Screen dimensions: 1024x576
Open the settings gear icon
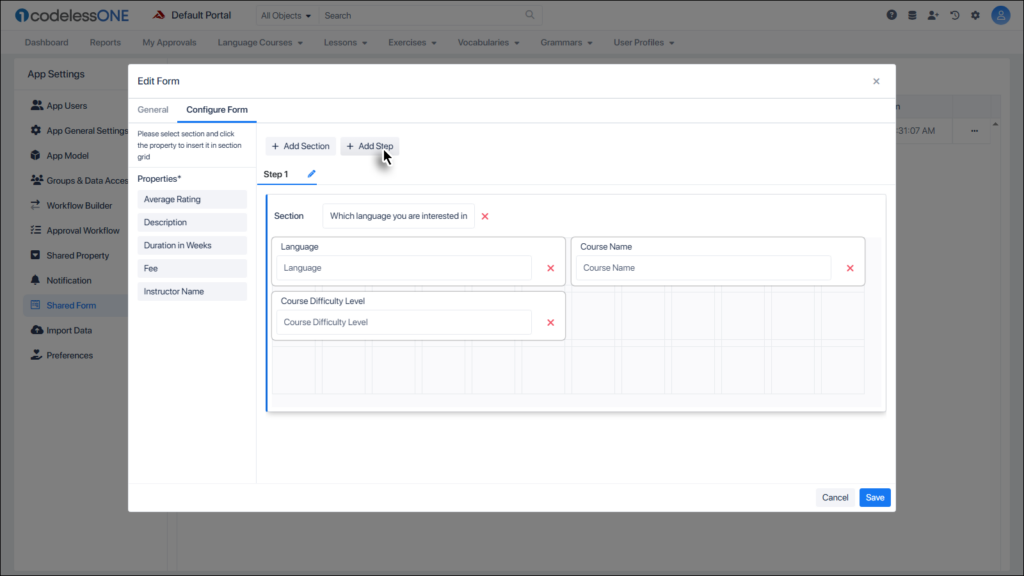pos(976,15)
